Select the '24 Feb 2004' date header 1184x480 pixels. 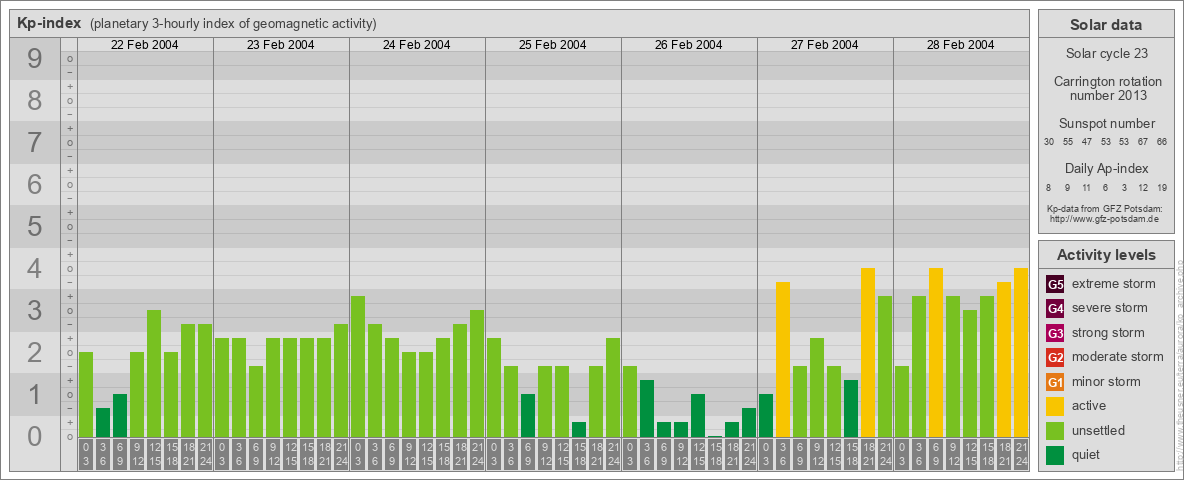(x=417, y=45)
